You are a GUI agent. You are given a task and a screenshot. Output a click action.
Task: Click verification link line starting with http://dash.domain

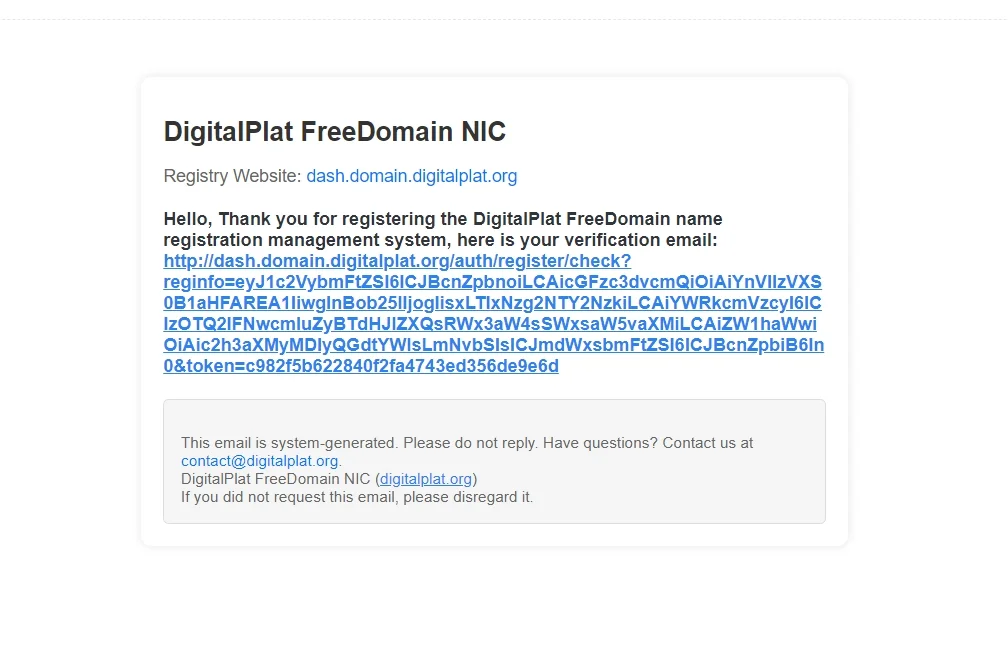[397, 261]
